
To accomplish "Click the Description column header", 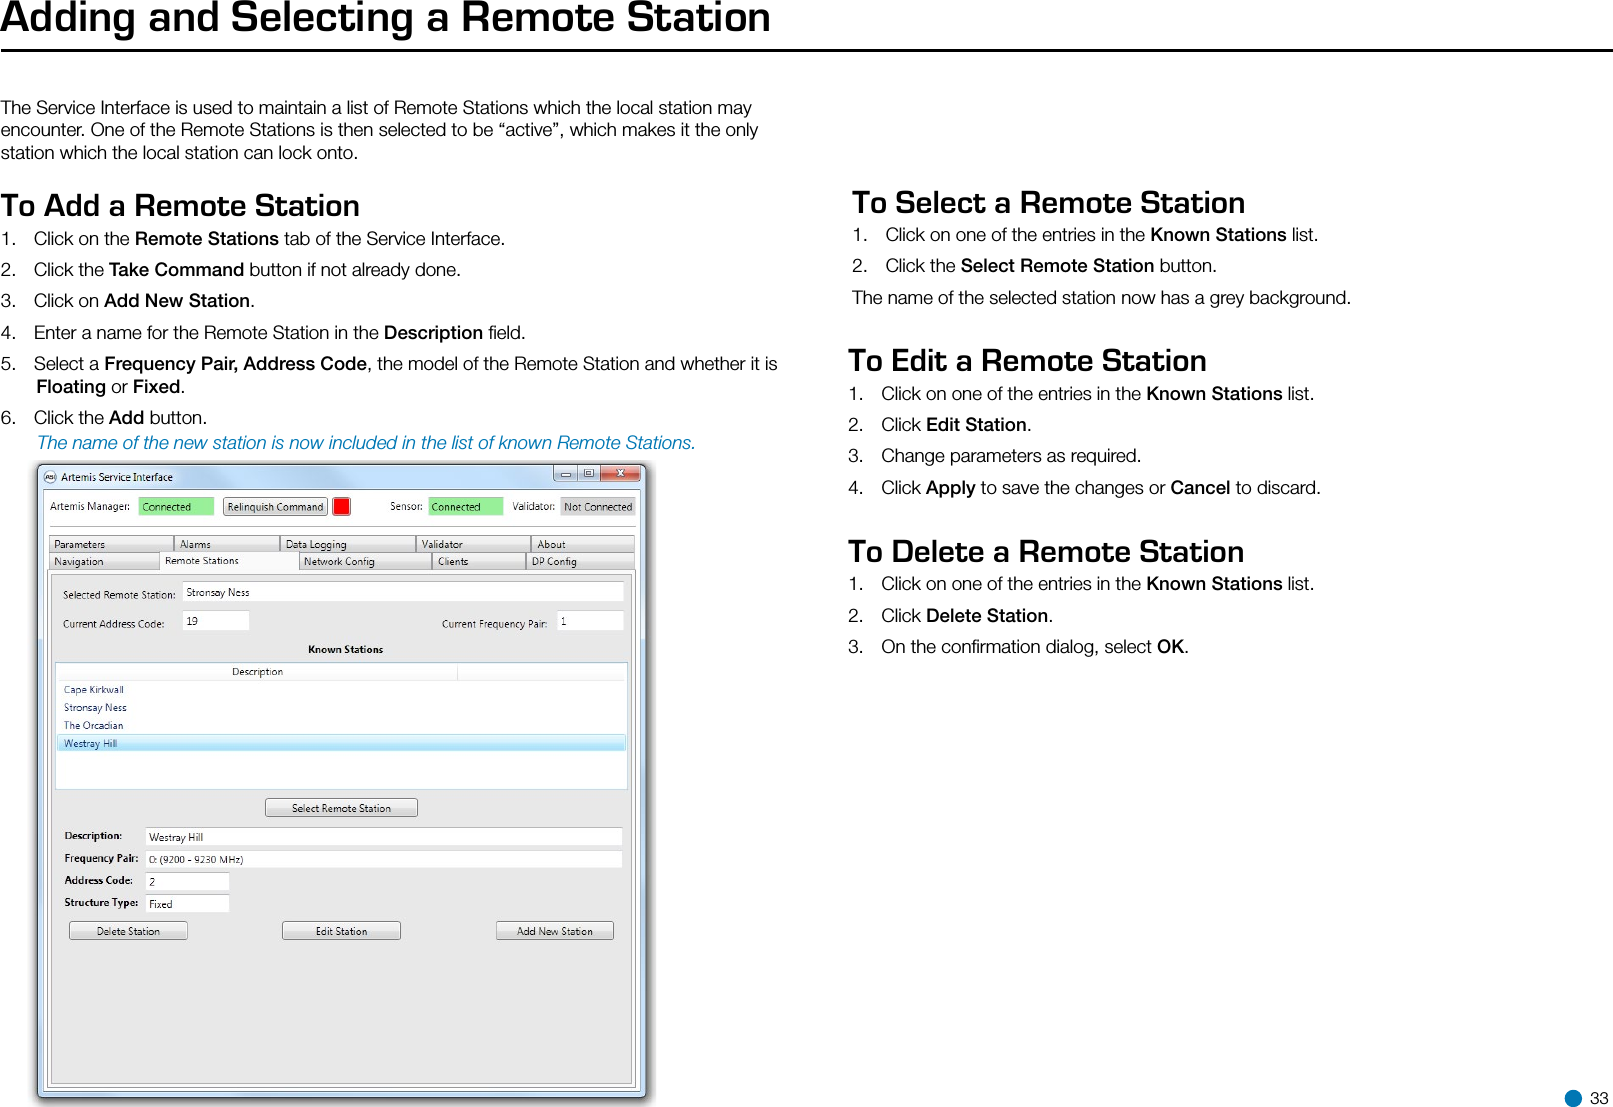I will coord(257,672).
